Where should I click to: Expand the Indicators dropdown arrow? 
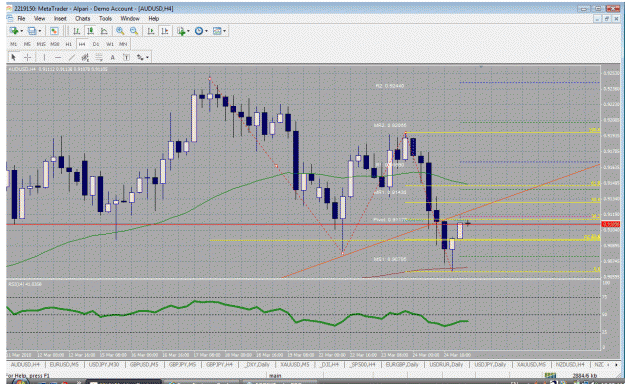(x=188, y=31)
